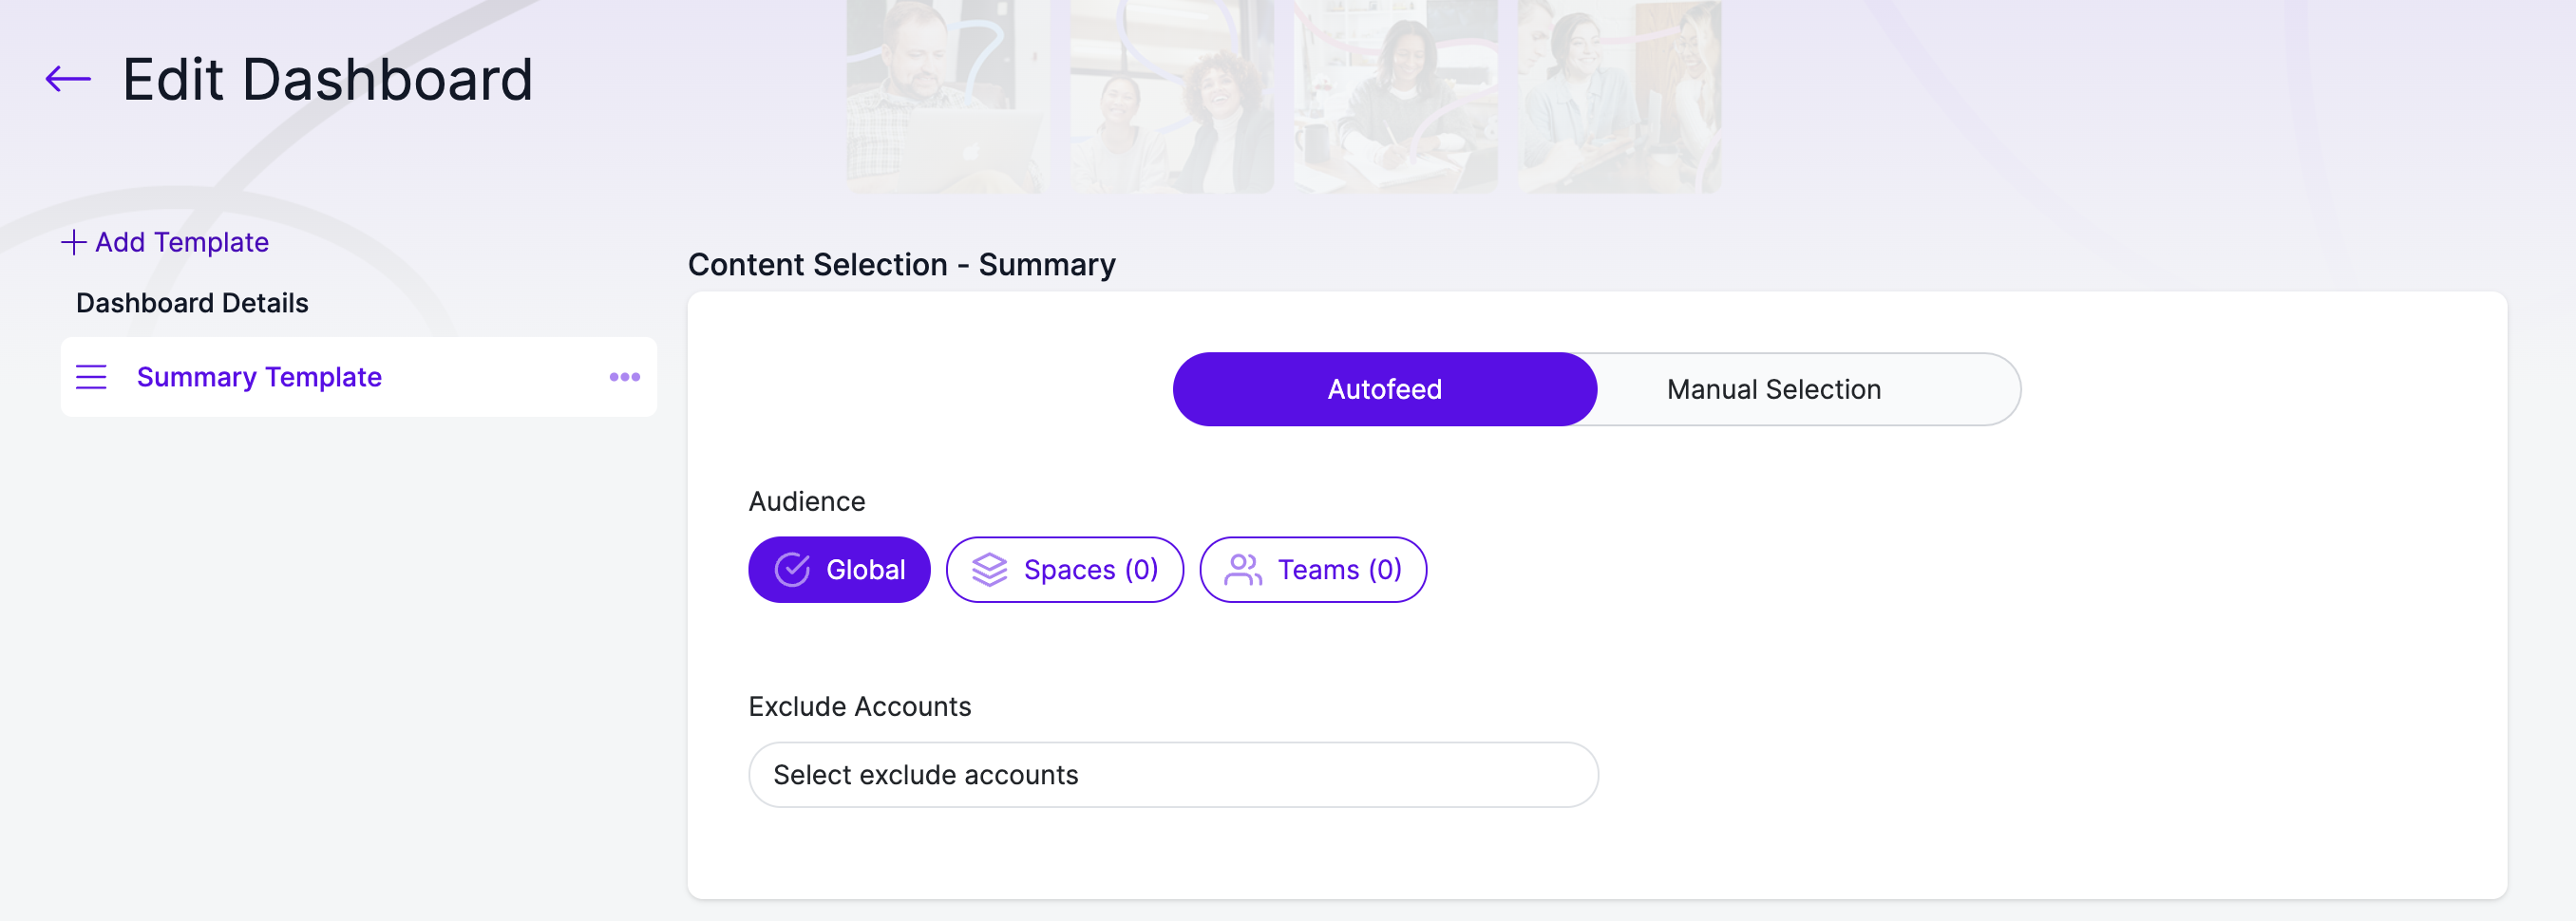Screen dimensions: 2576x921
Task: Toggle the Spaces (0) audience chip
Action: pyautogui.click(x=1064, y=570)
